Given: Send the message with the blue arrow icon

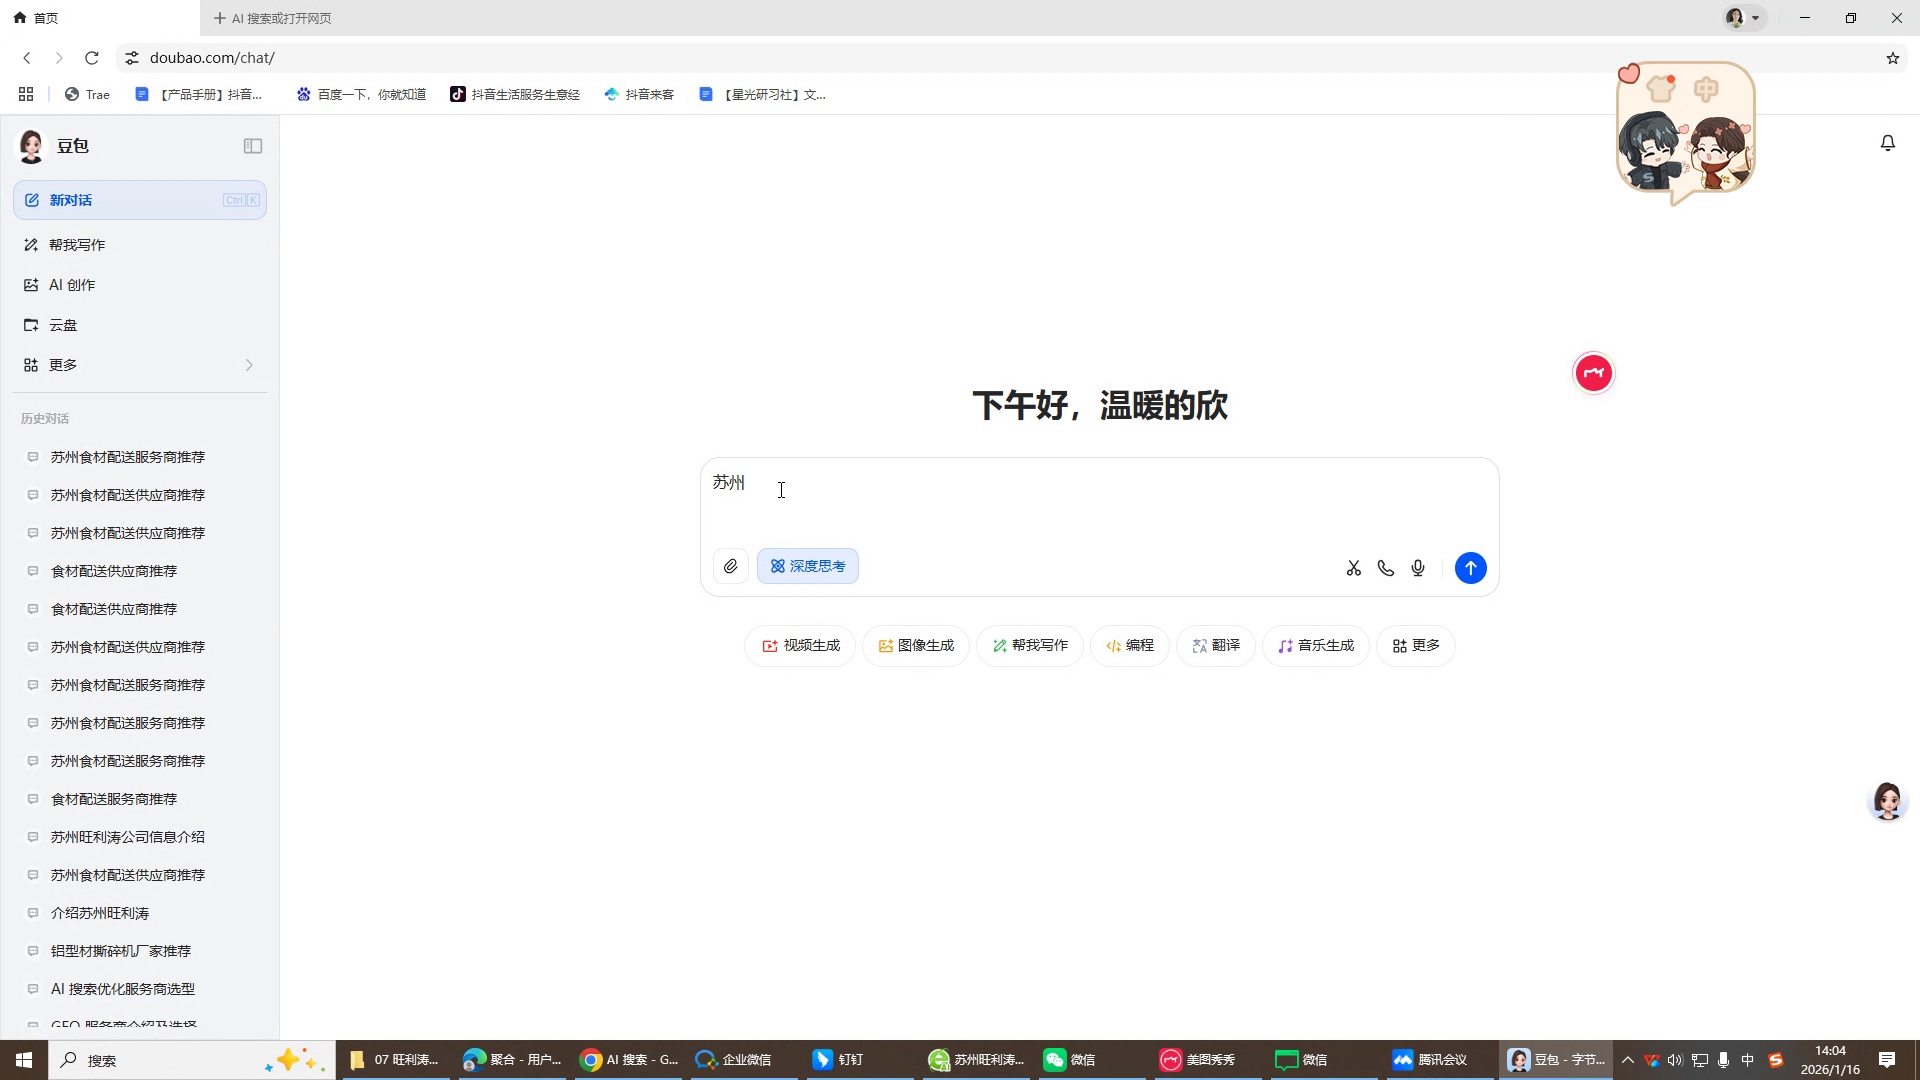Looking at the screenshot, I should point(1470,567).
